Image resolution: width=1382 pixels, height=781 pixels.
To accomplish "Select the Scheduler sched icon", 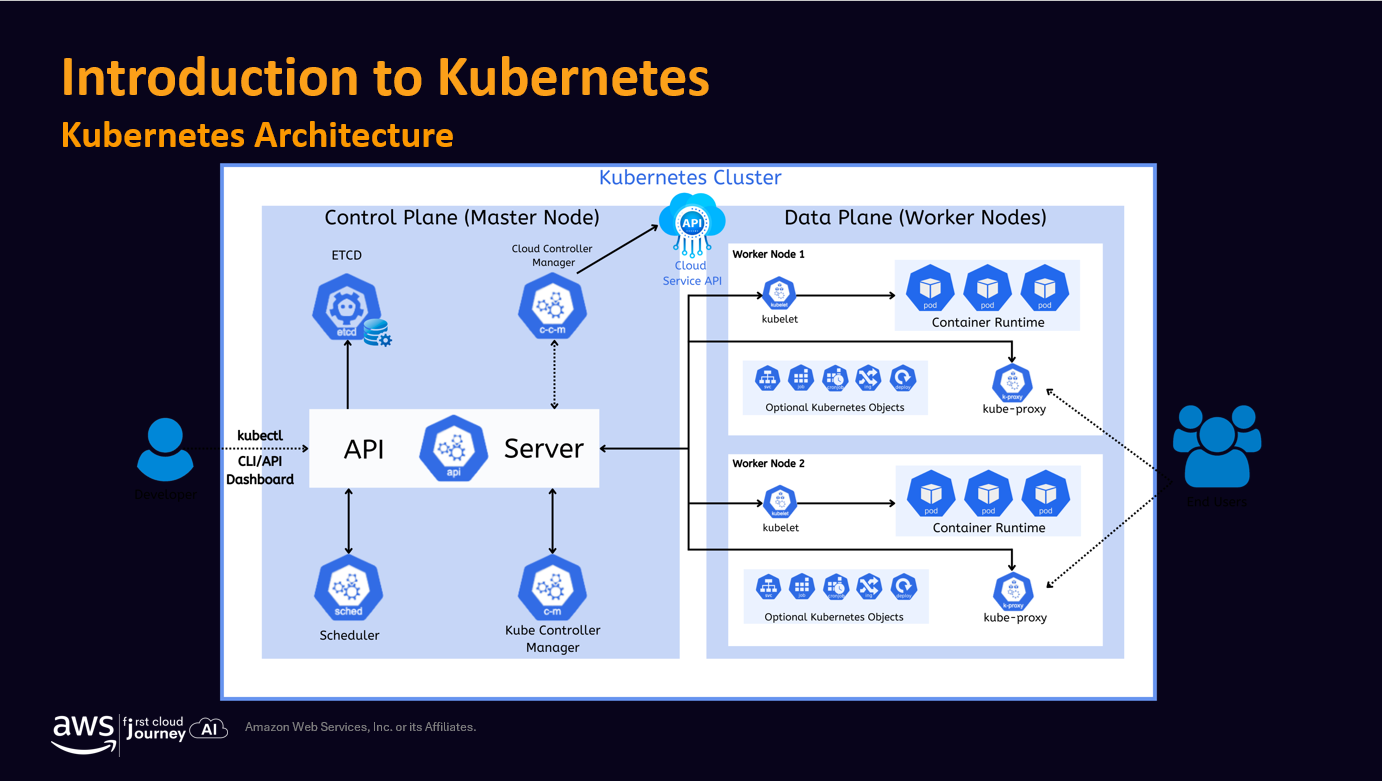I will 348,588.
